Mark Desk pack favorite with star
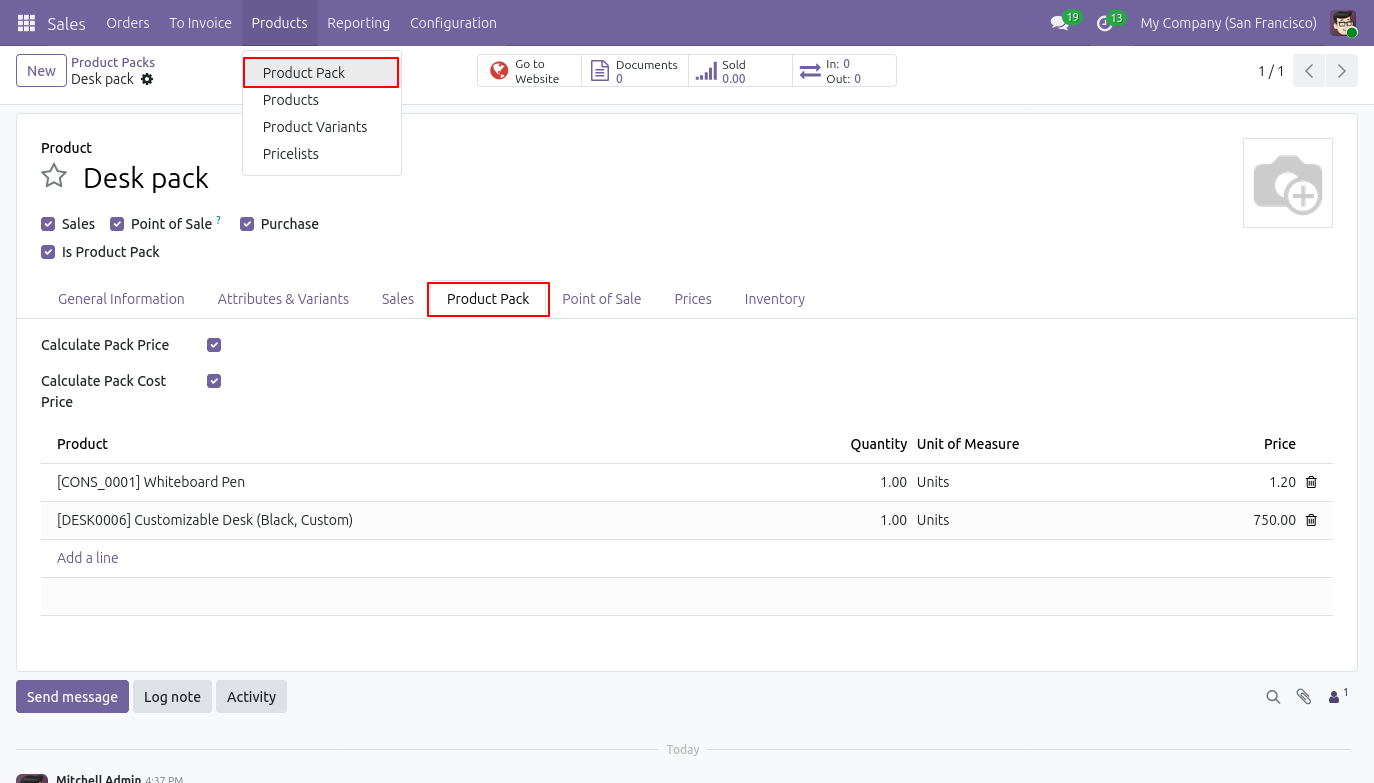This screenshot has height=783, width=1374. 54,177
